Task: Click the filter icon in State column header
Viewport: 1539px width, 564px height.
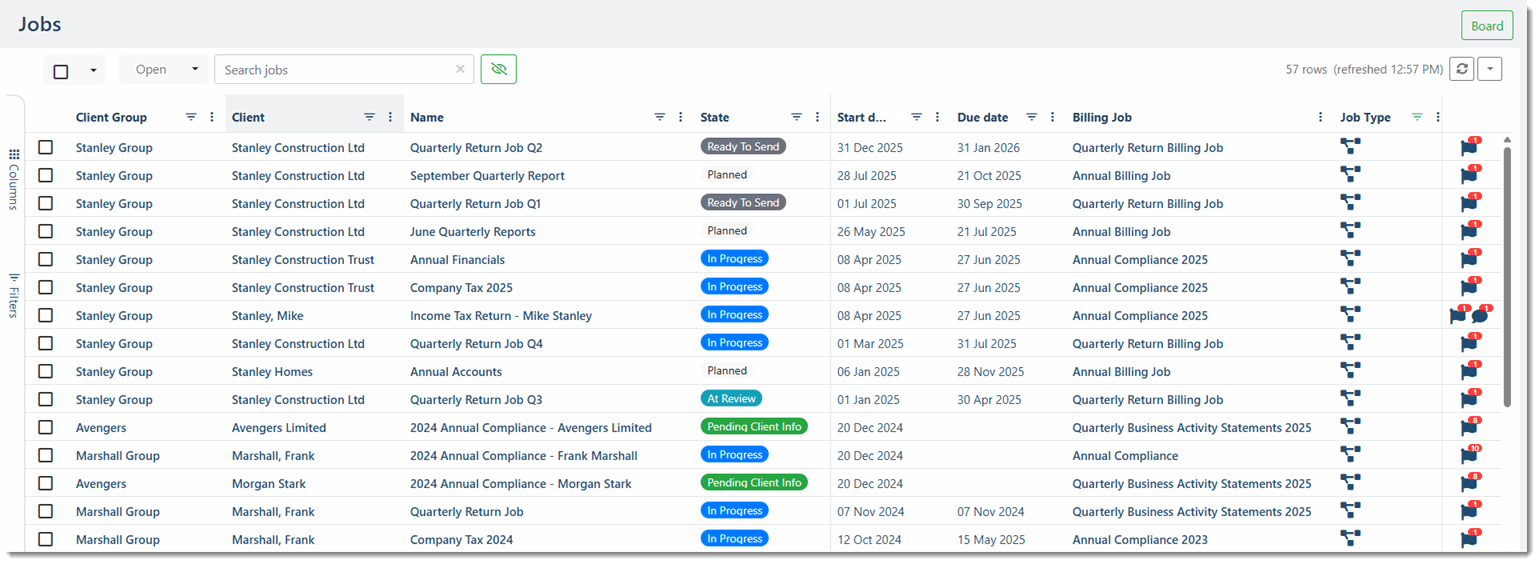Action: click(797, 117)
